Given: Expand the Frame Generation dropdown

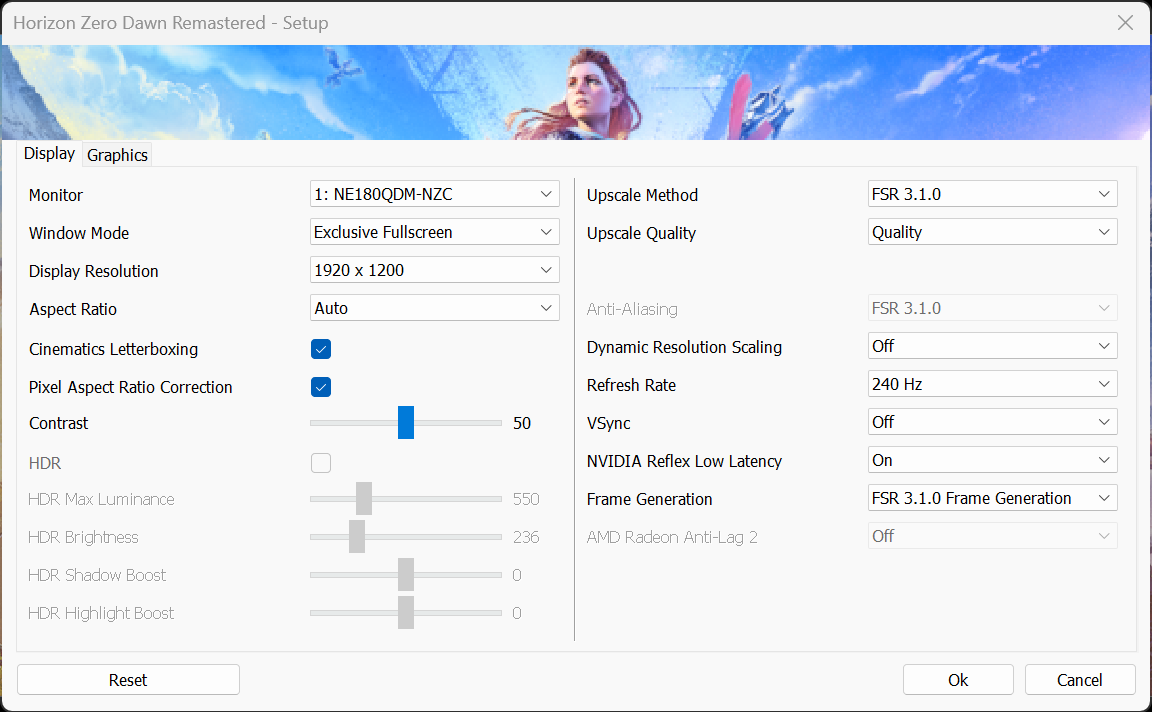Looking at the screenshot, I should [993, 498].
